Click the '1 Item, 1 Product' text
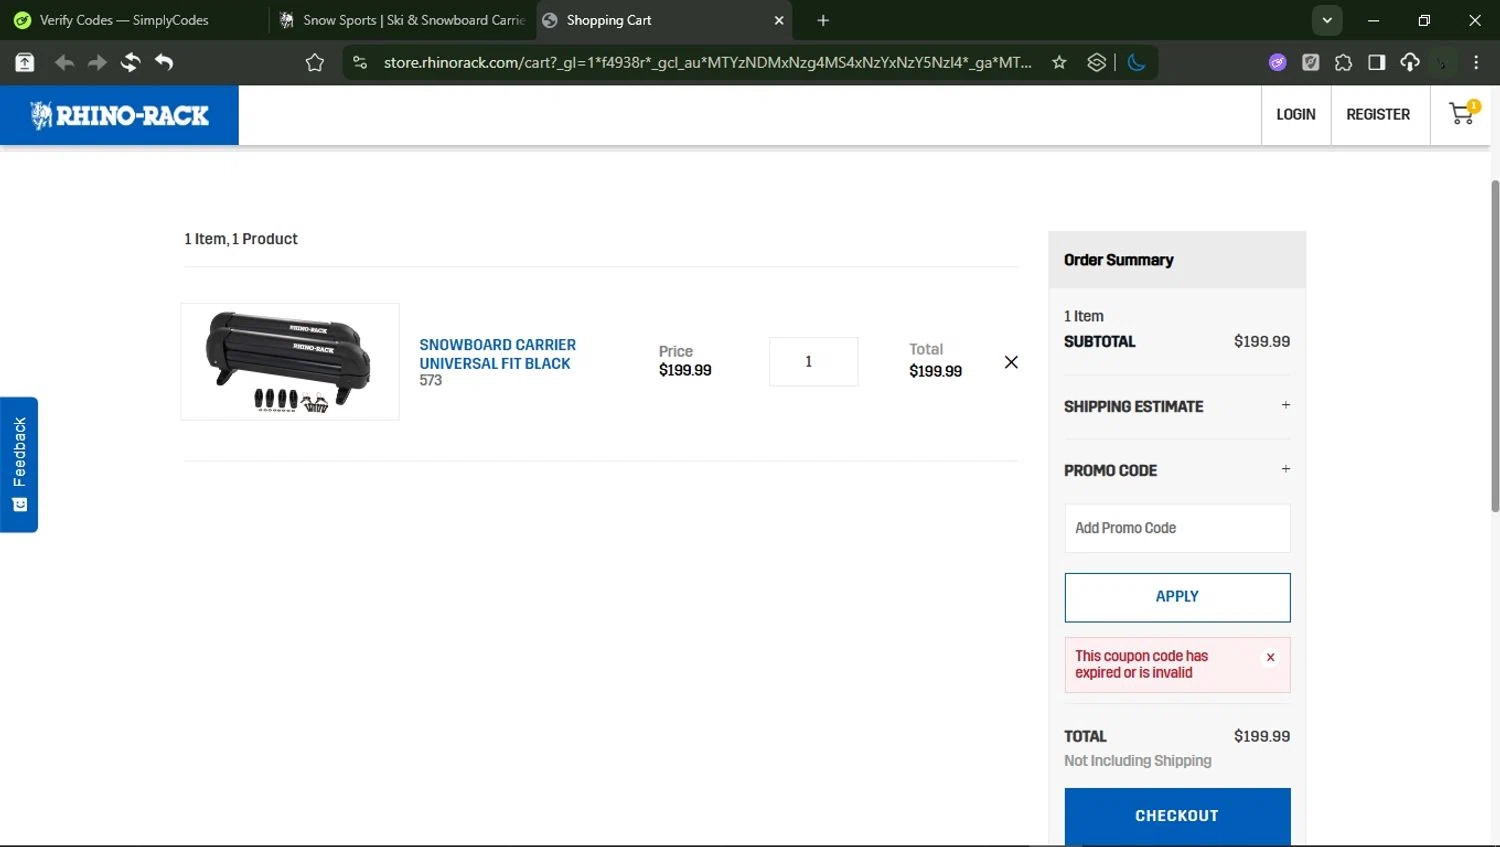Image resolution: width=1500 pixels, height=847 pixels. 240,239
